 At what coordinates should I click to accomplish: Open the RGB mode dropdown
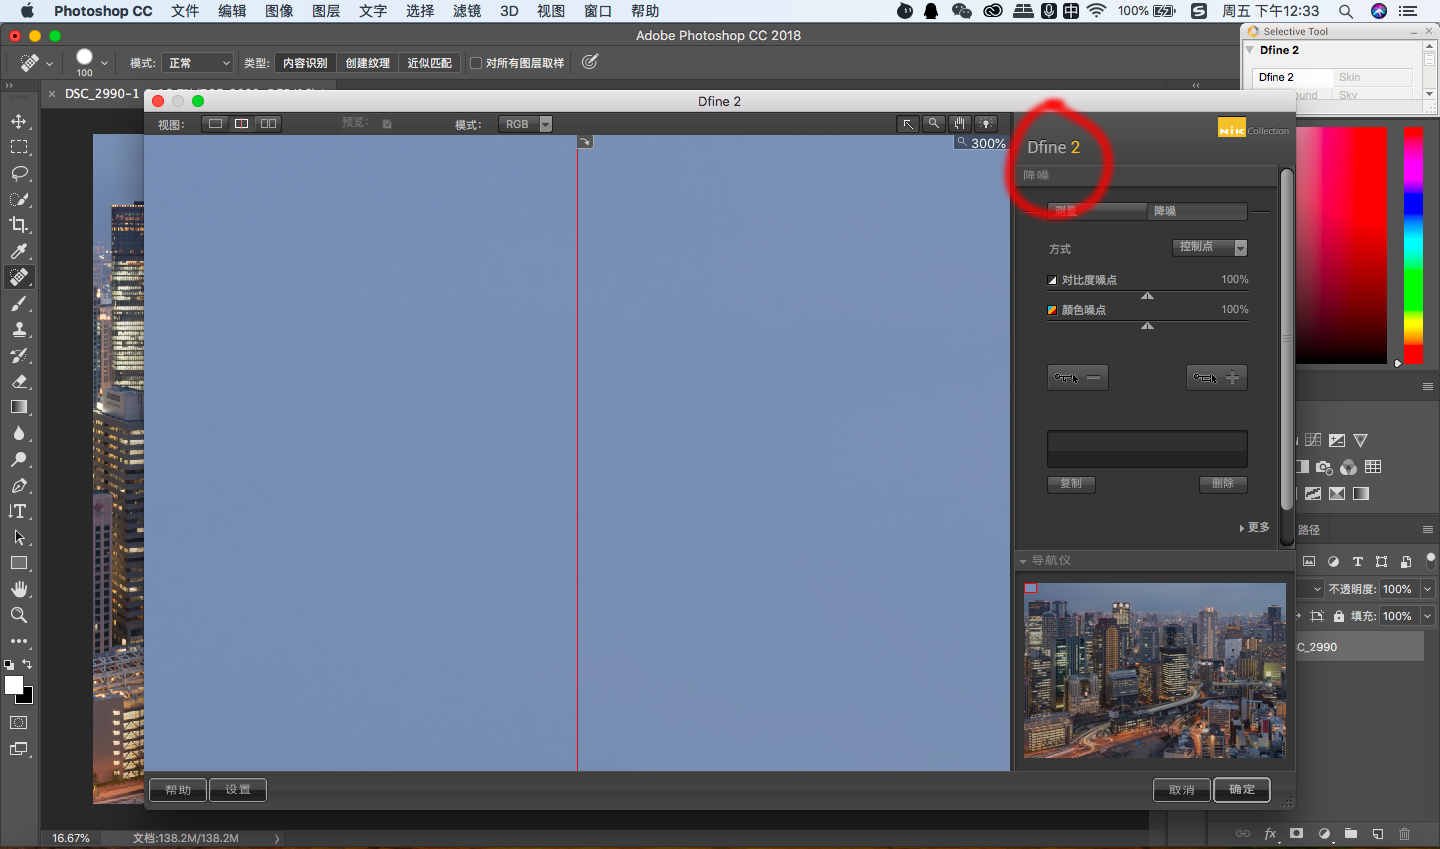[x=525, y=124]
